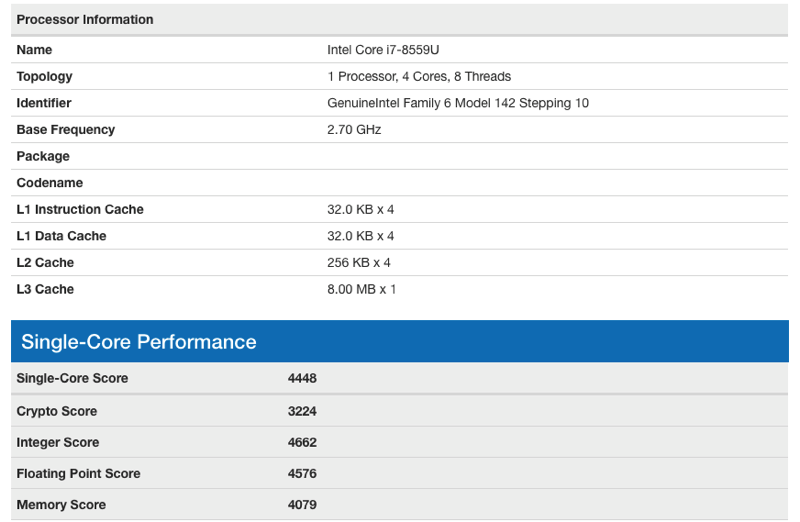Select the L2 Cache value 256 KB x 4

[359, 263]
